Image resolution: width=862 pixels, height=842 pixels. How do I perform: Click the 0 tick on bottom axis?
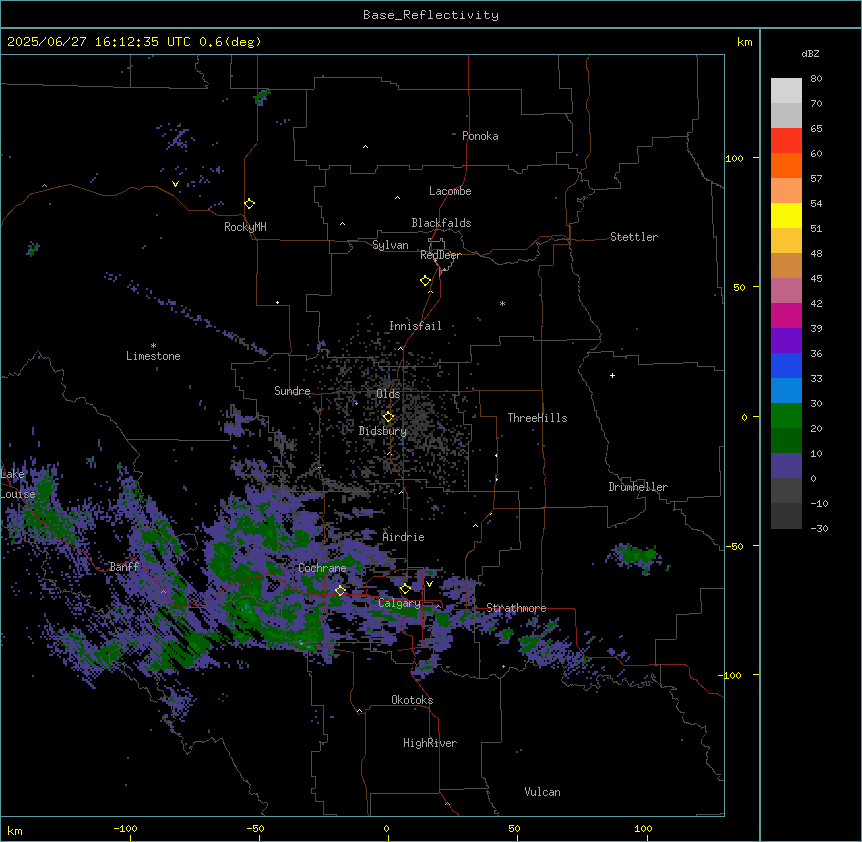click(386, 828)
